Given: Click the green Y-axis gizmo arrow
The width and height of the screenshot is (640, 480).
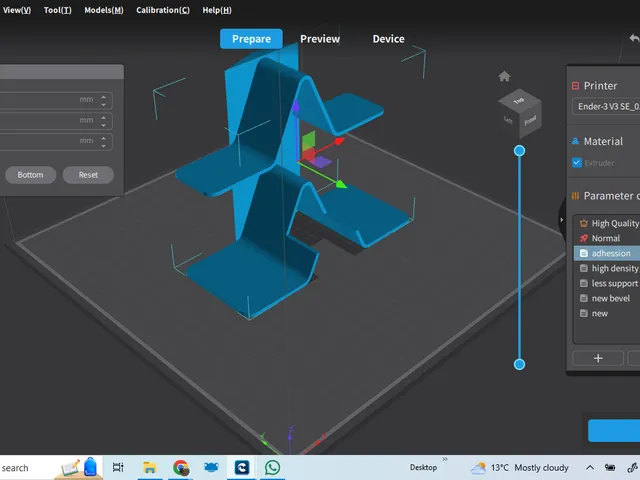Looking at the screenshot, I should point(341,184).
